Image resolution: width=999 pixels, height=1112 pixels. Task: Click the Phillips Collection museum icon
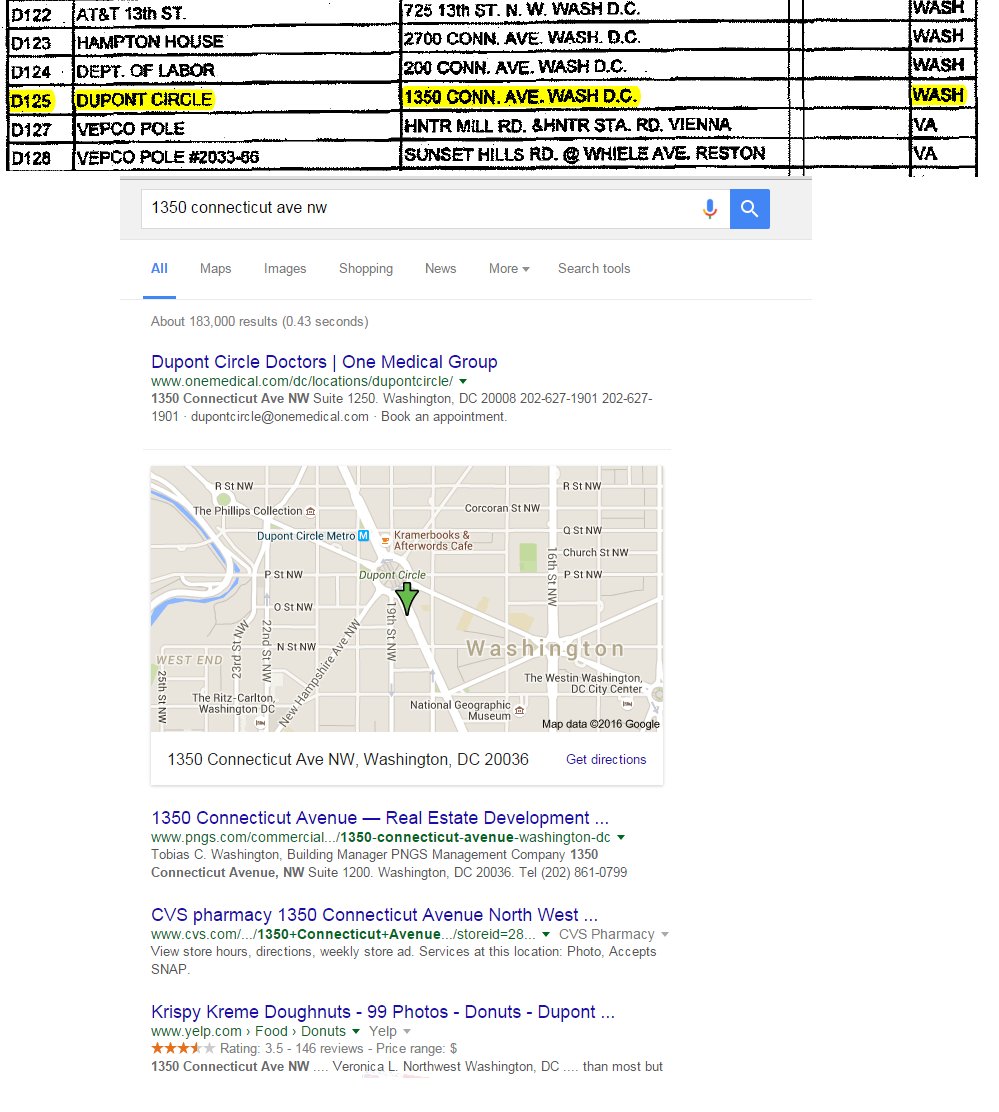click(x=310, y=511)
